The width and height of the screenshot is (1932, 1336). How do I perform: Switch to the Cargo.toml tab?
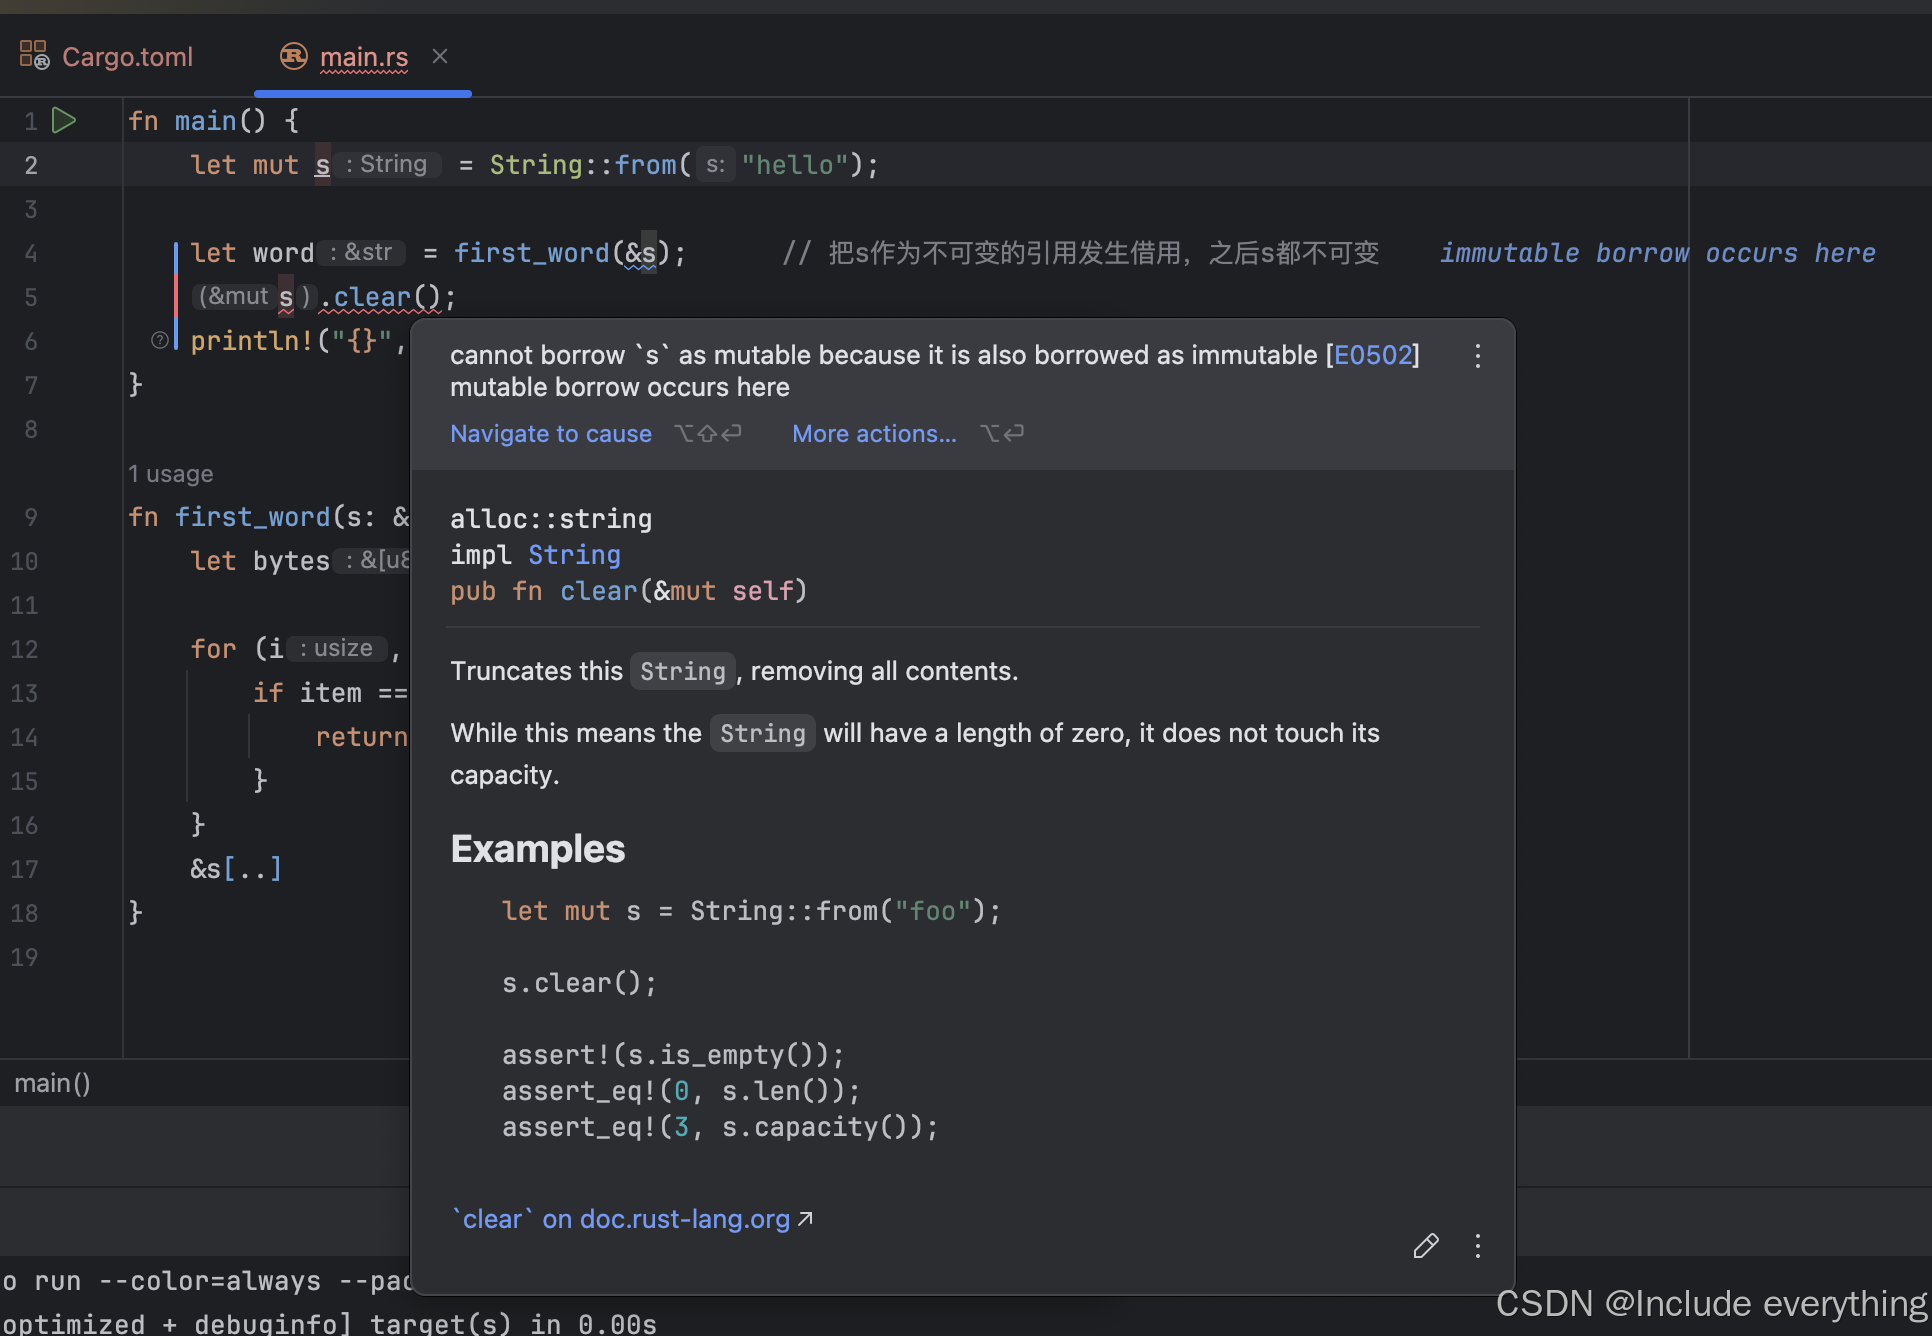tap(127, 57)
